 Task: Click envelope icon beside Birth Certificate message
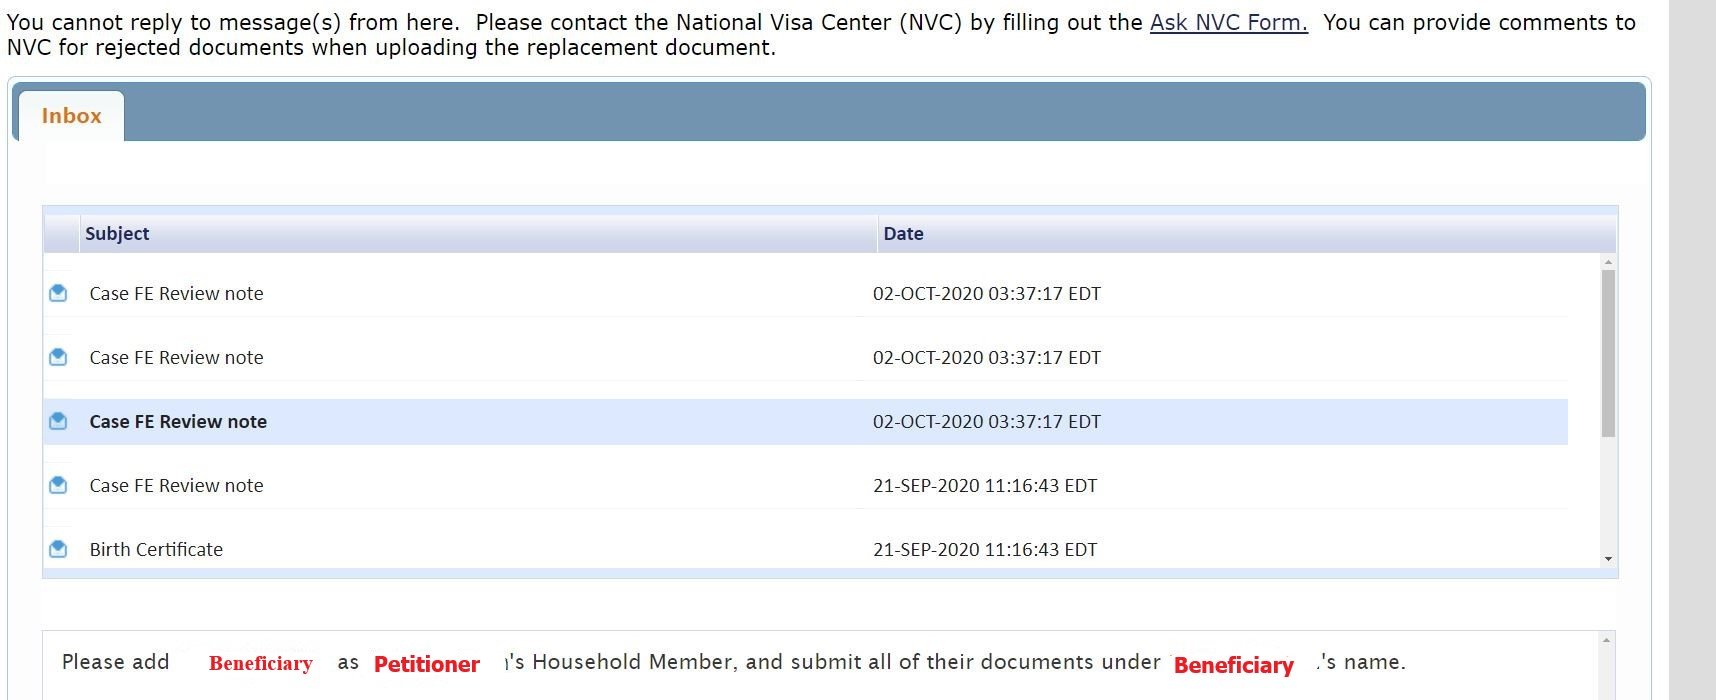coord(58,549)
